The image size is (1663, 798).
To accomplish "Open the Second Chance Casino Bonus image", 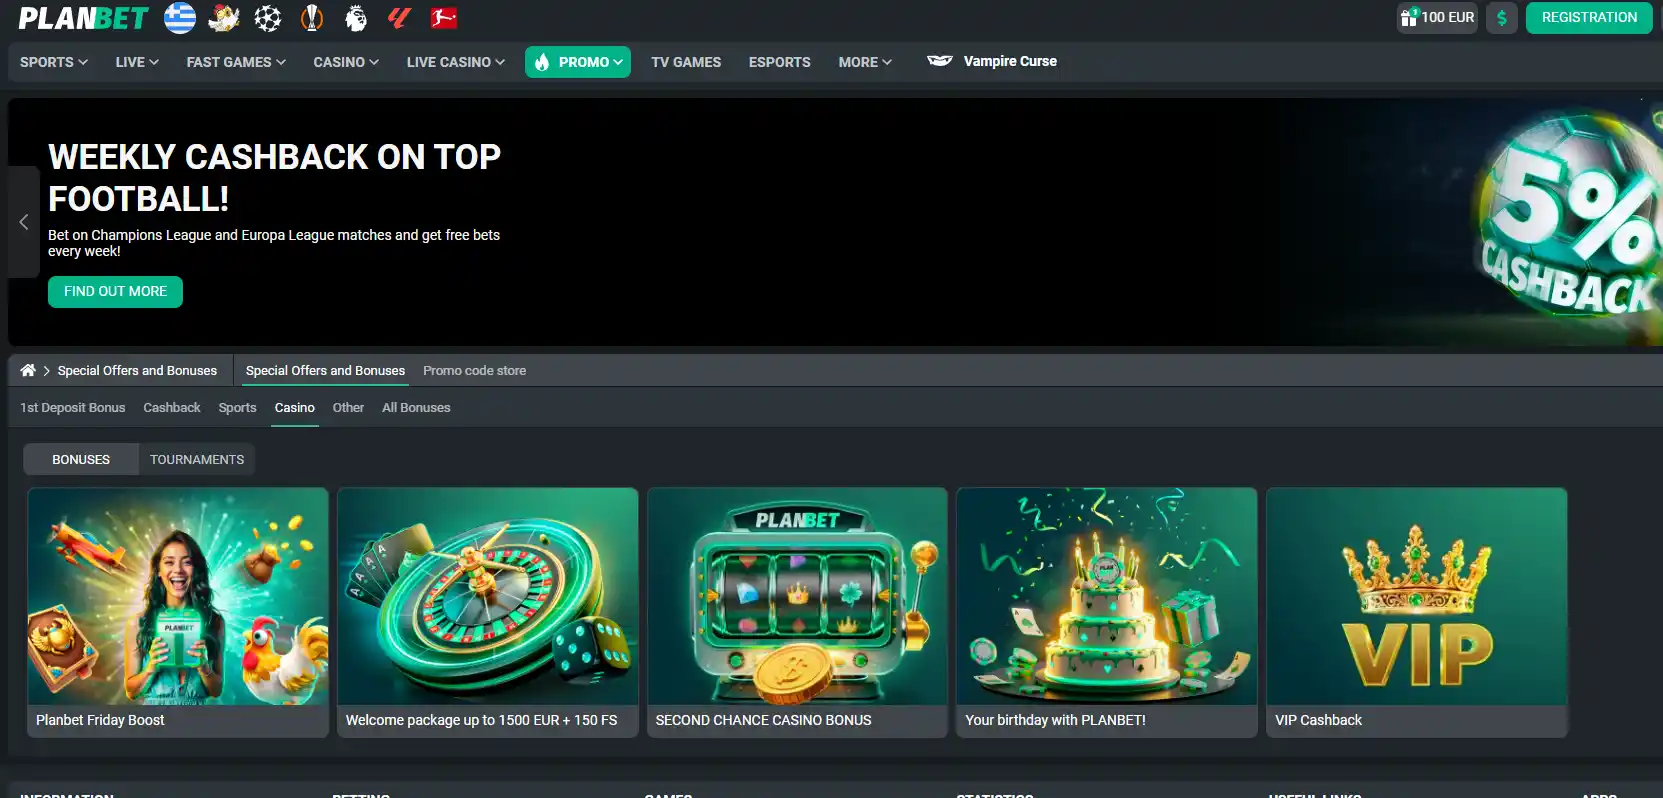I will 797,596.
